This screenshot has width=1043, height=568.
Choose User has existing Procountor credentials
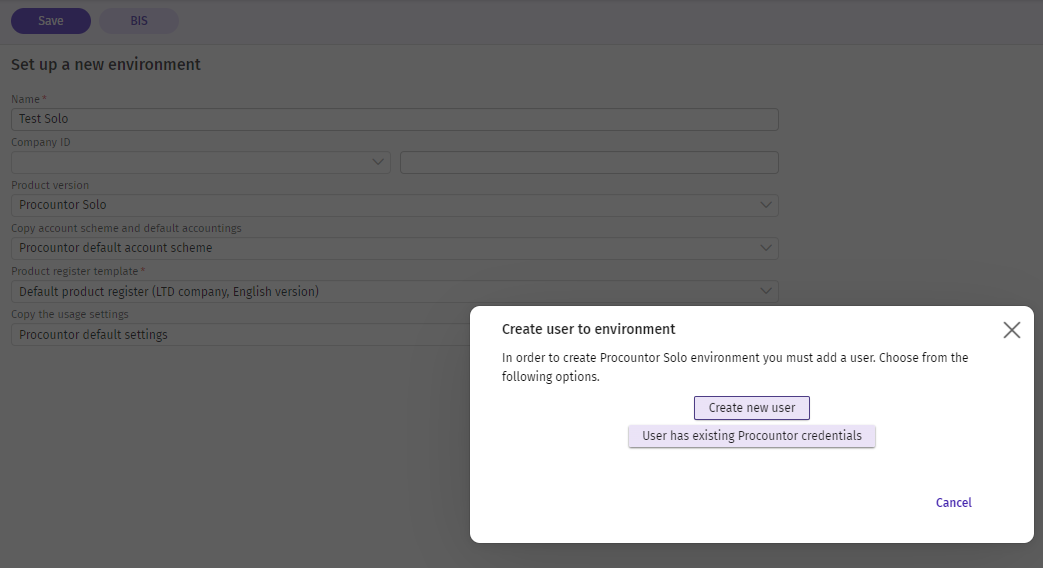click(752, 436)
